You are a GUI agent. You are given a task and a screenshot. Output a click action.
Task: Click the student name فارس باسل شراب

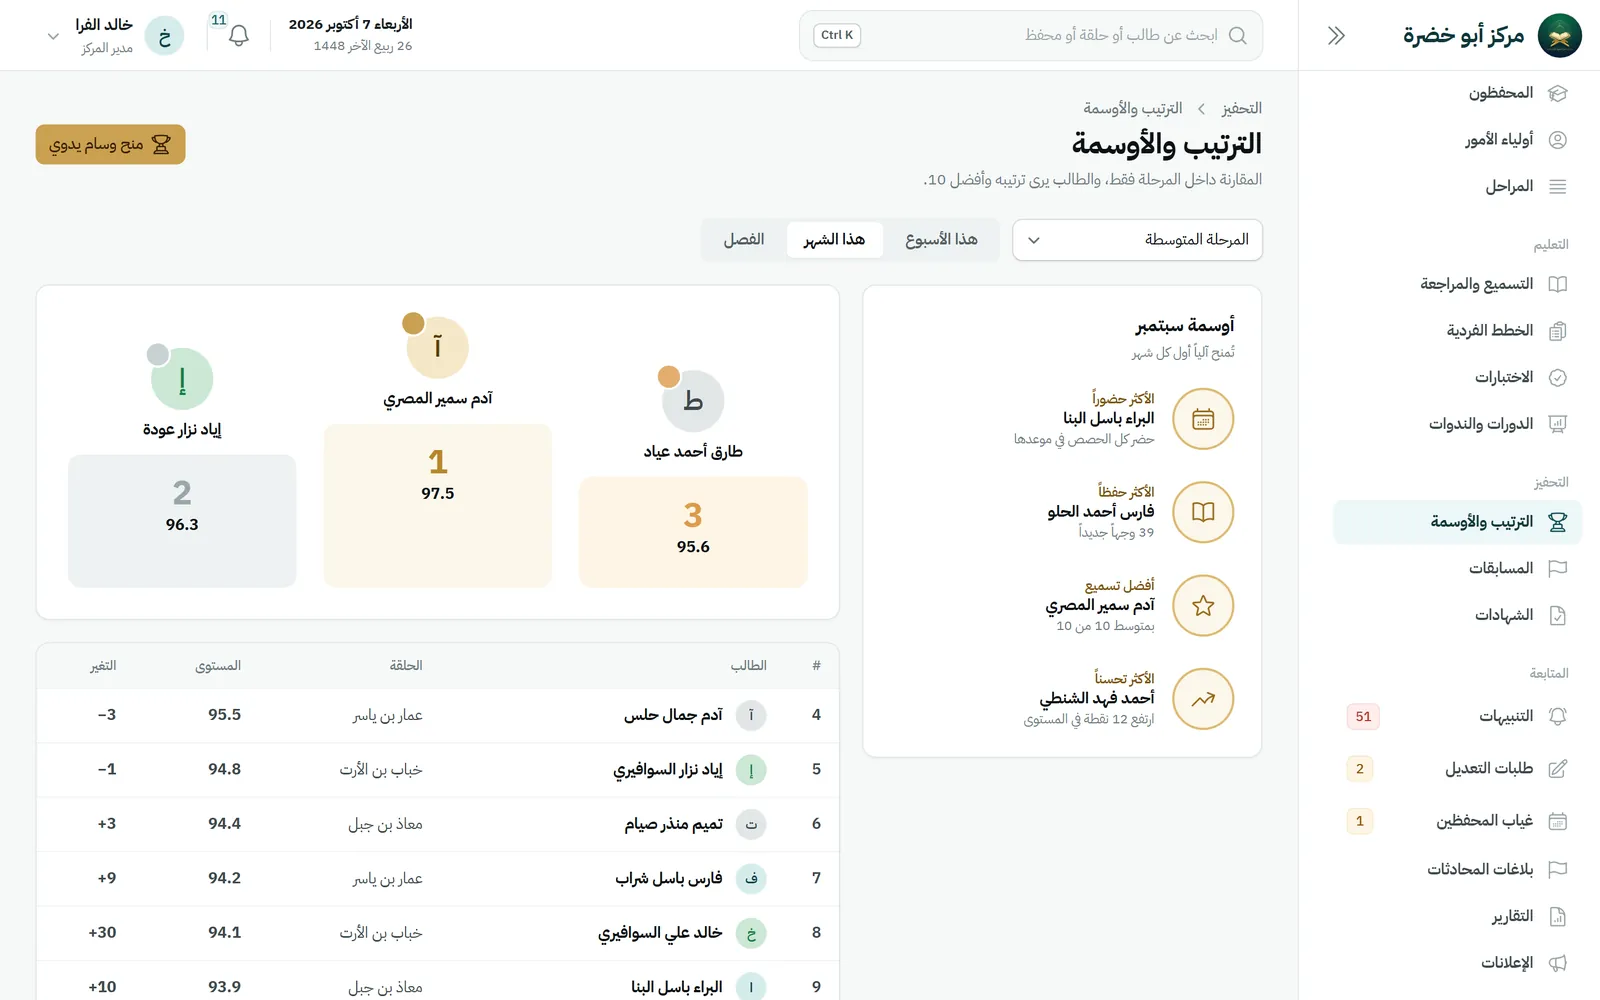tap(669, 878)
